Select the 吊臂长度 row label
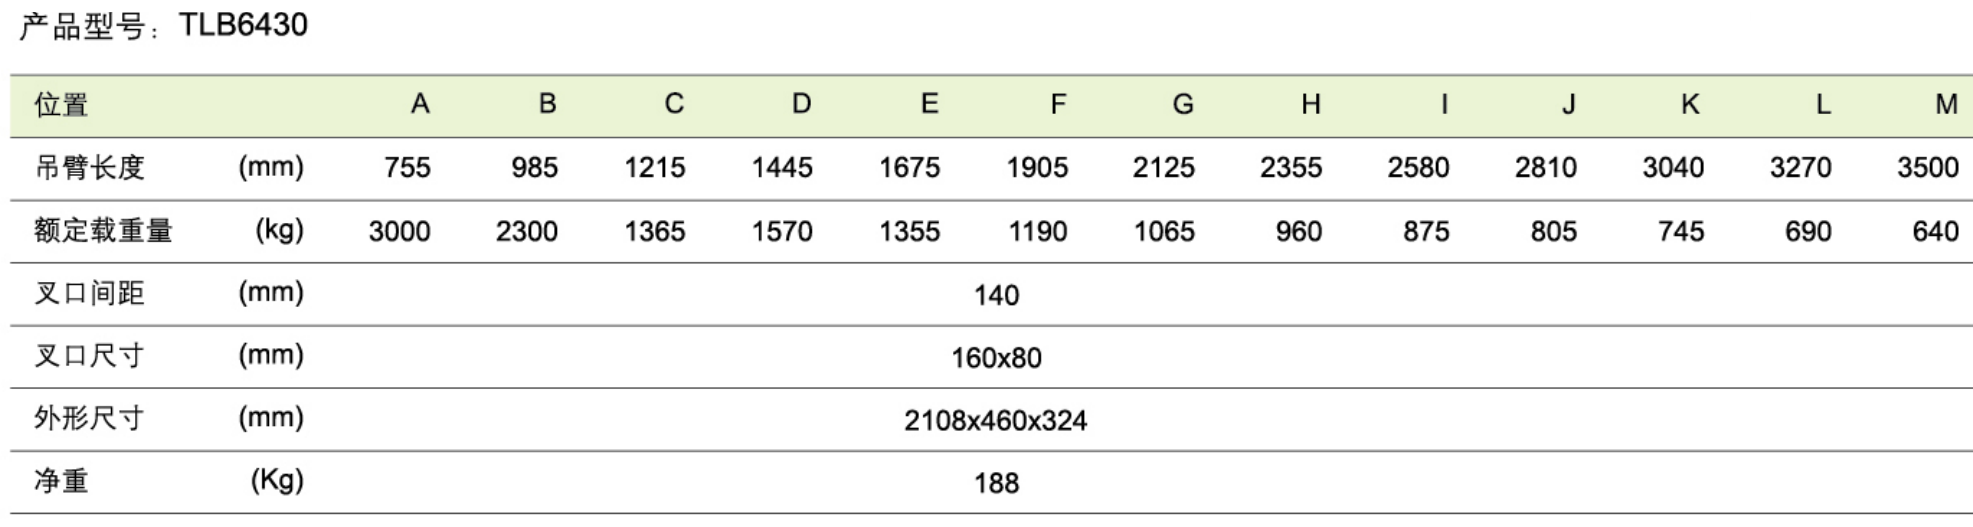Screen dimensions: 1973x527 click(x=89, y=167)
